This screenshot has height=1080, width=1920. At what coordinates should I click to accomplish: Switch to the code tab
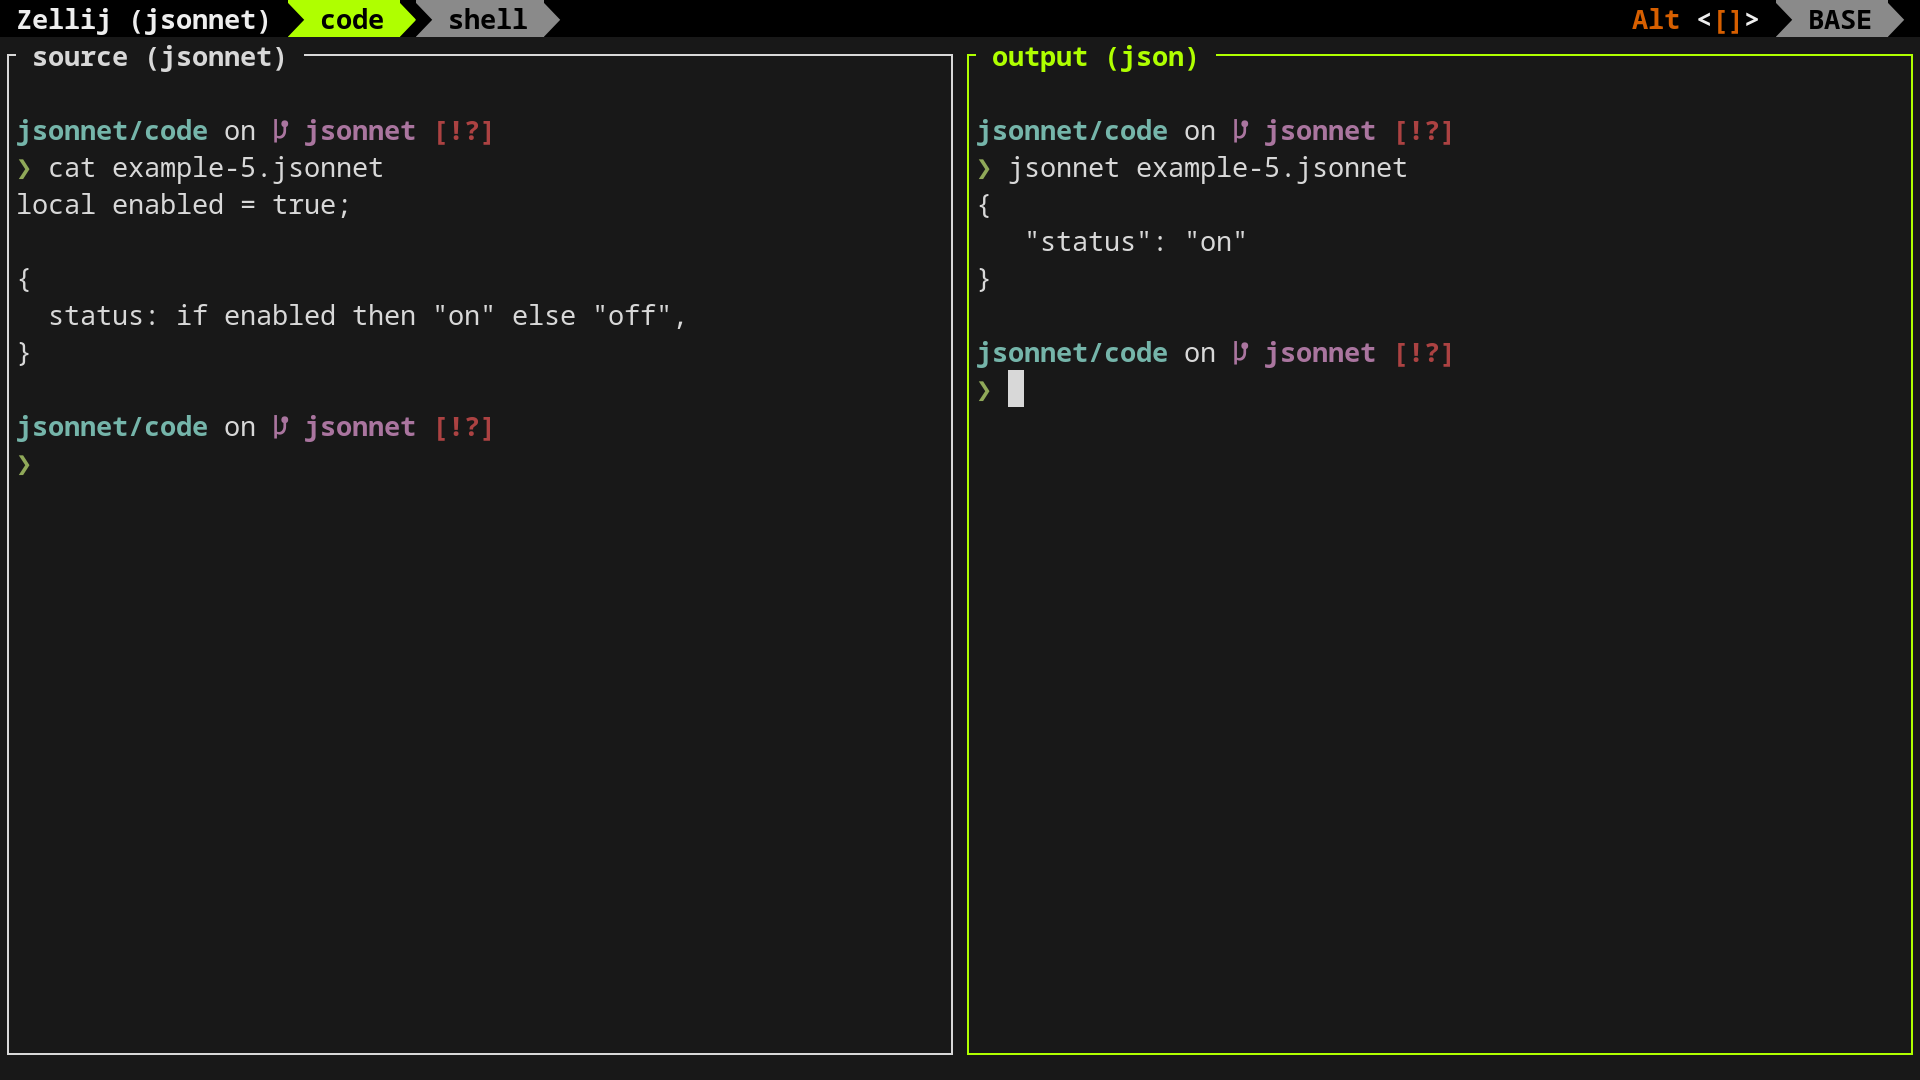[352, 19]
